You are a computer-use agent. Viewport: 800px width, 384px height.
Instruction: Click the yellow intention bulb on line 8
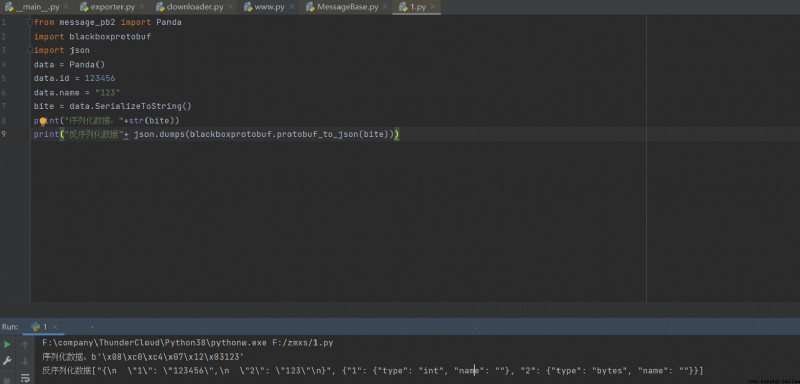coord(43,121)
